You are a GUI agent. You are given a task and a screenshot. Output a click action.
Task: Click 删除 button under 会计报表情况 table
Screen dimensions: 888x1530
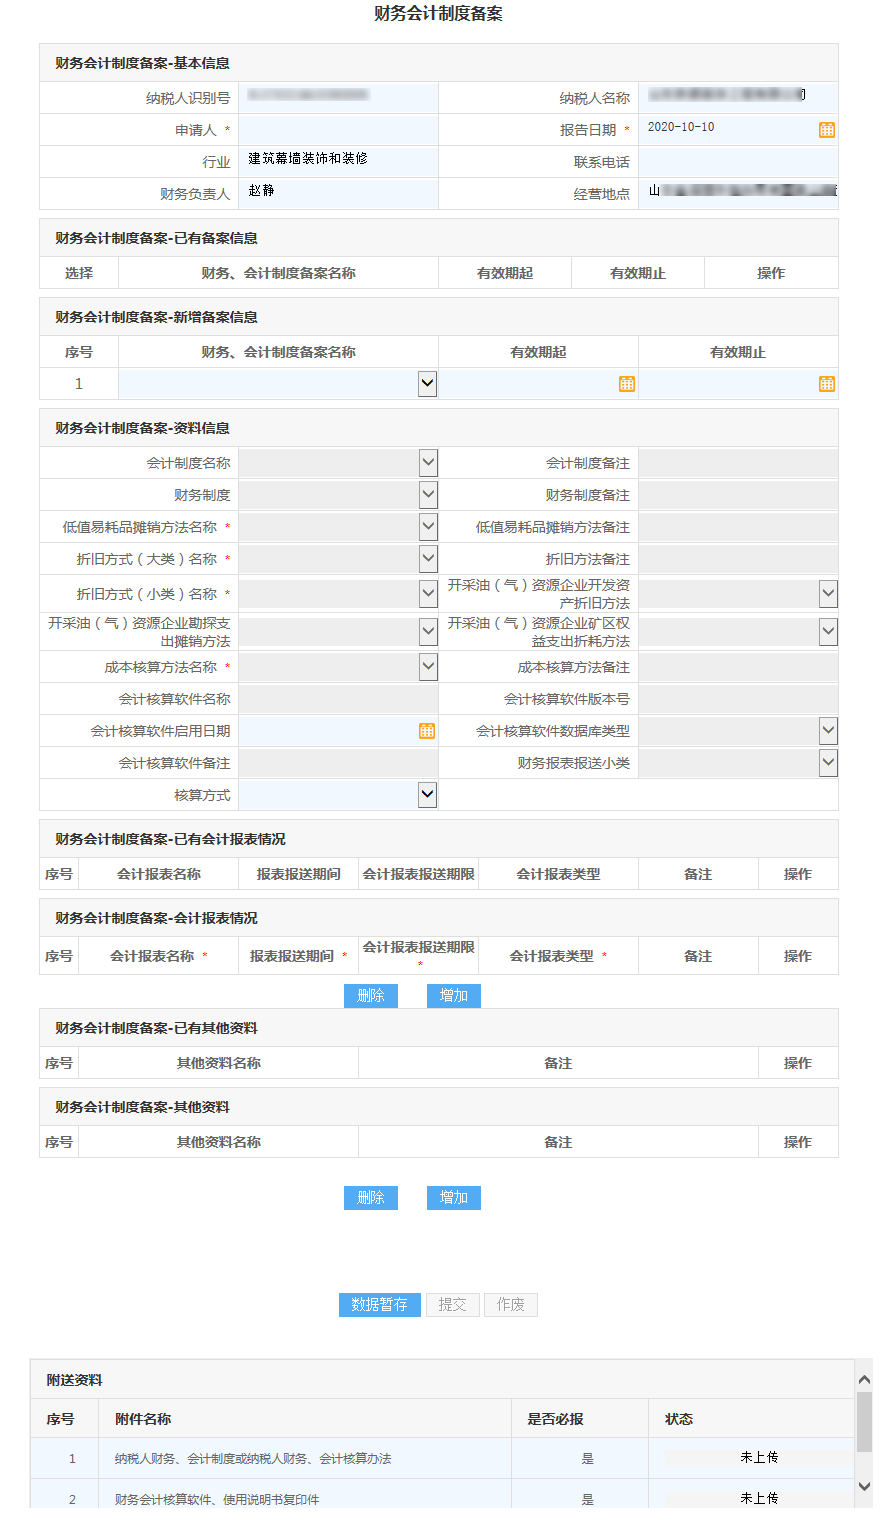coord(371,996)
